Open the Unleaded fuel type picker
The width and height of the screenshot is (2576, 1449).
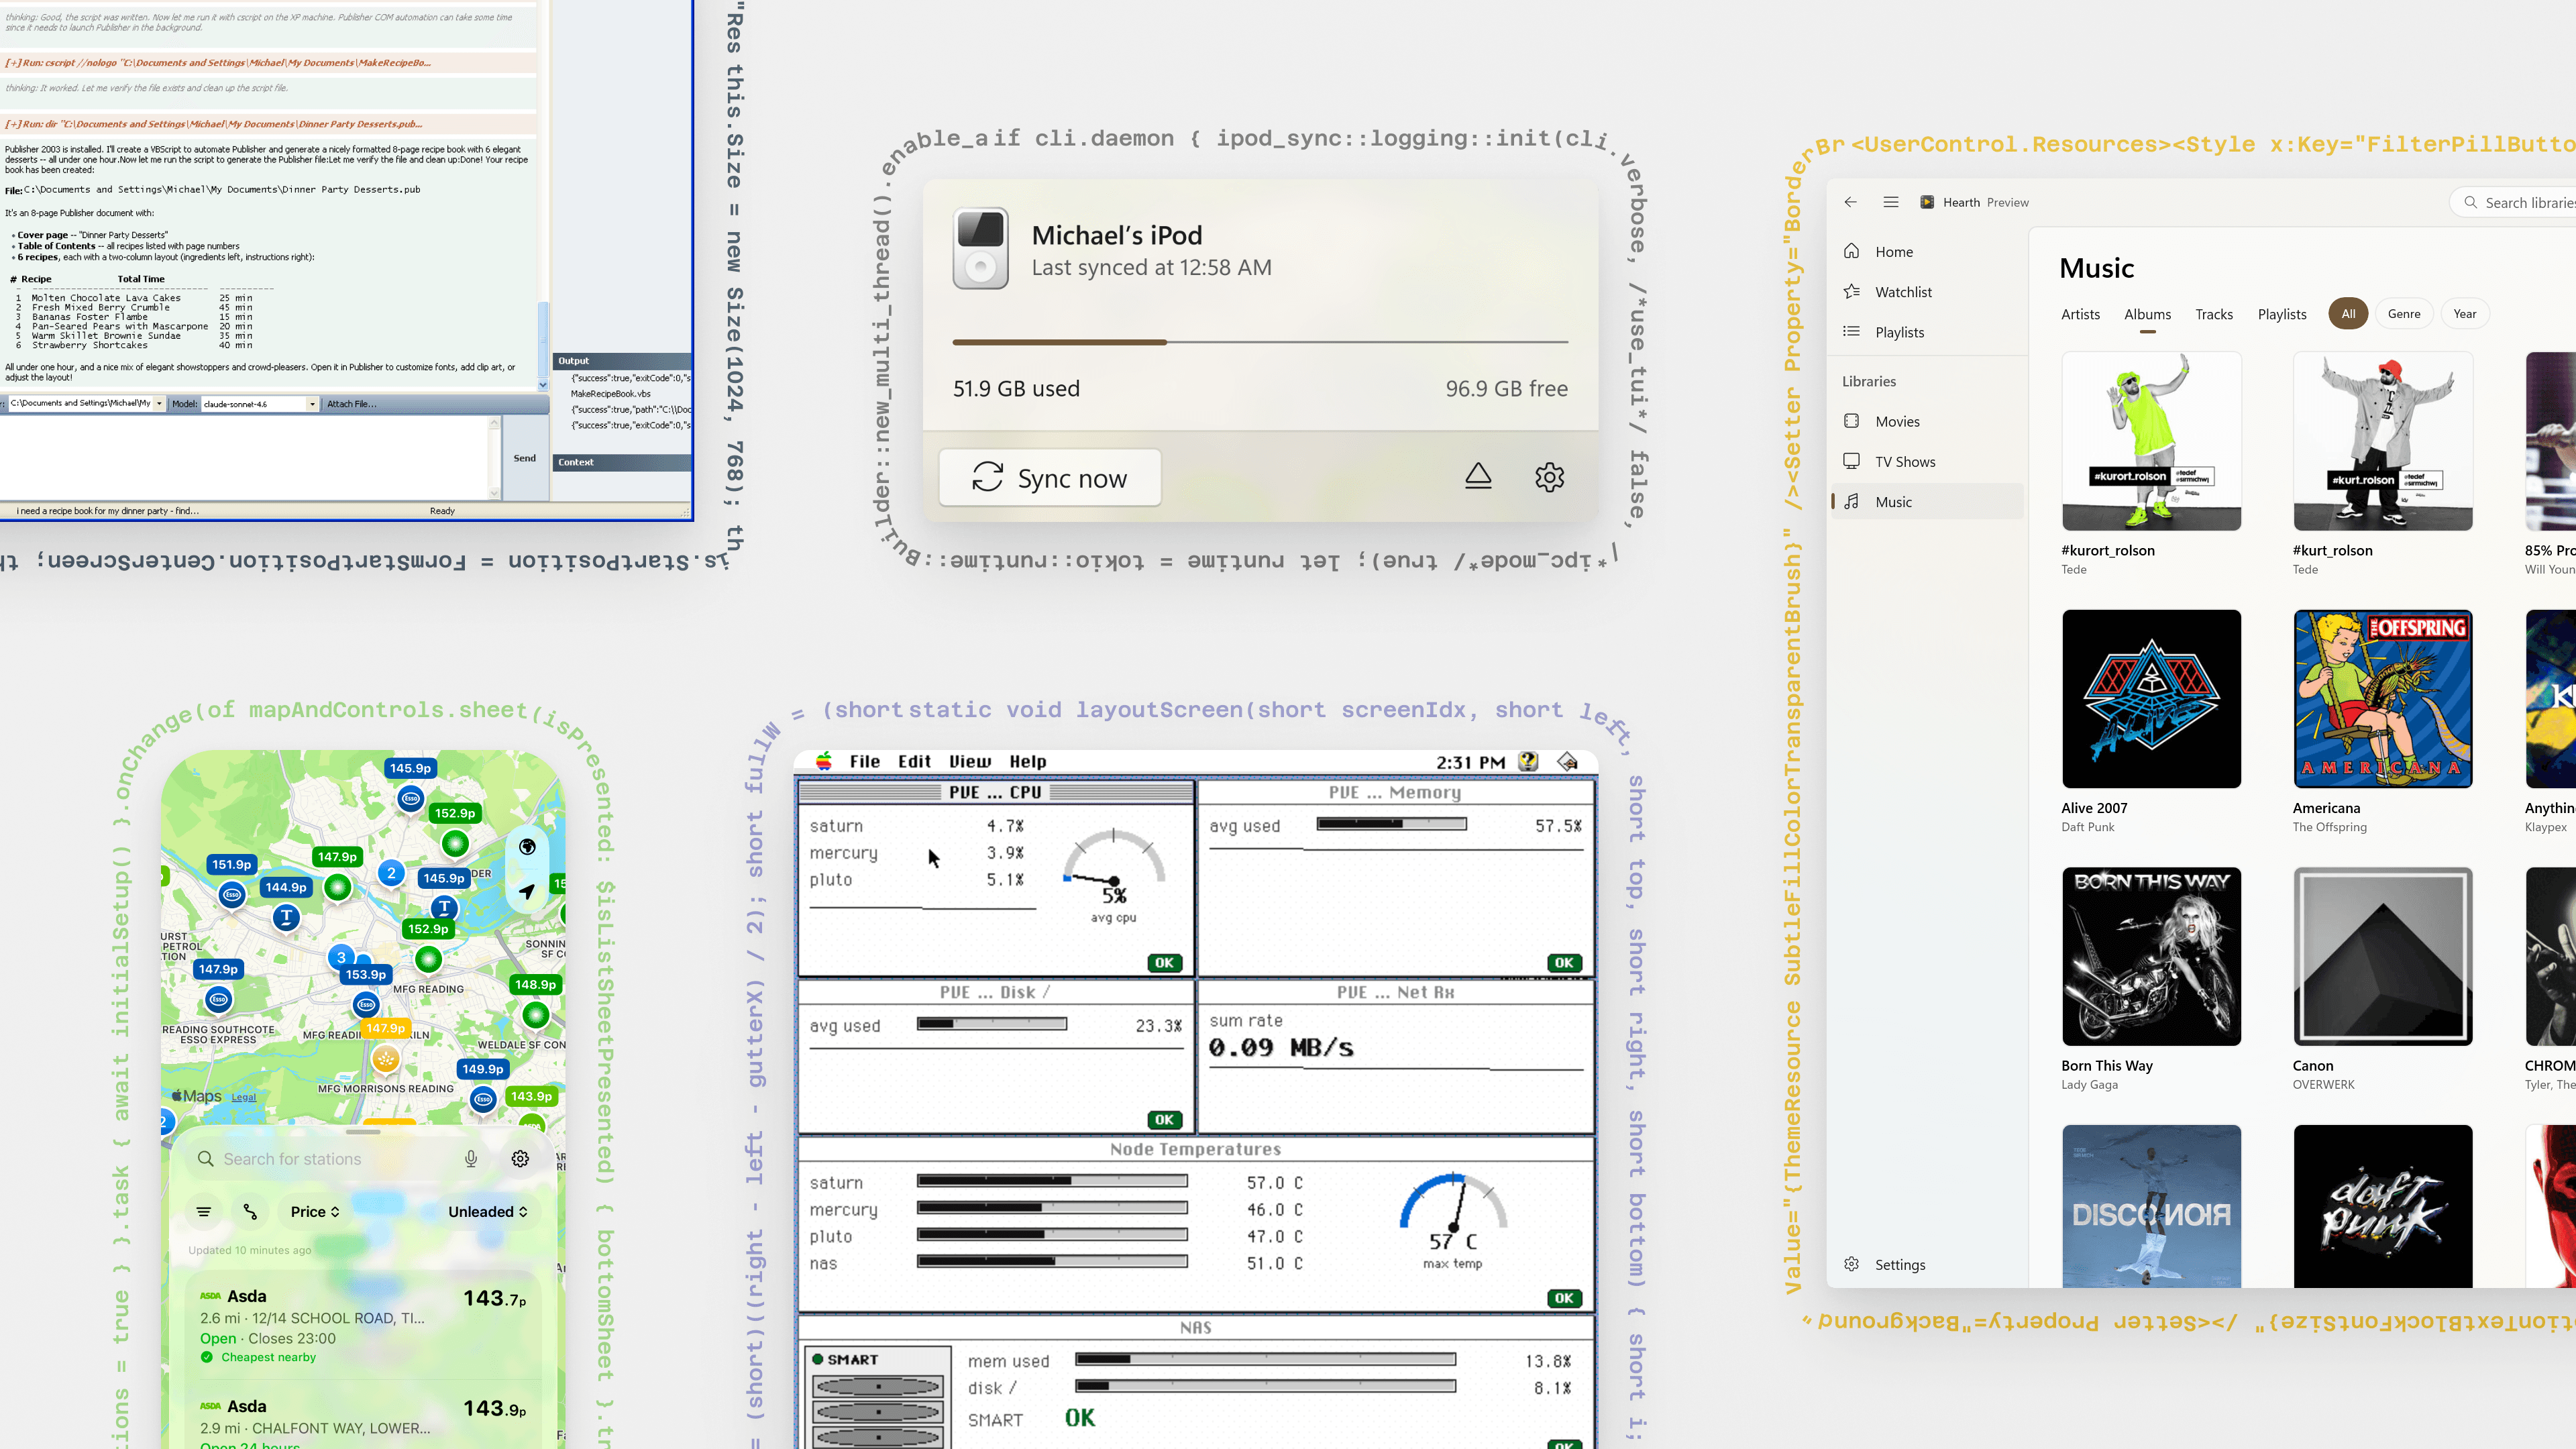(488, 1211)
